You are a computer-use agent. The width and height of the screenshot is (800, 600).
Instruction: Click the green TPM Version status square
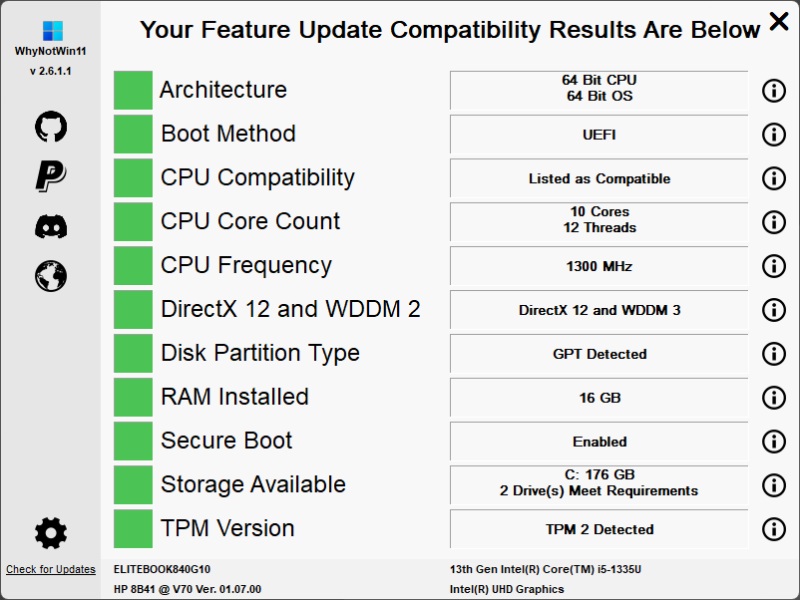tap(133, 529)
